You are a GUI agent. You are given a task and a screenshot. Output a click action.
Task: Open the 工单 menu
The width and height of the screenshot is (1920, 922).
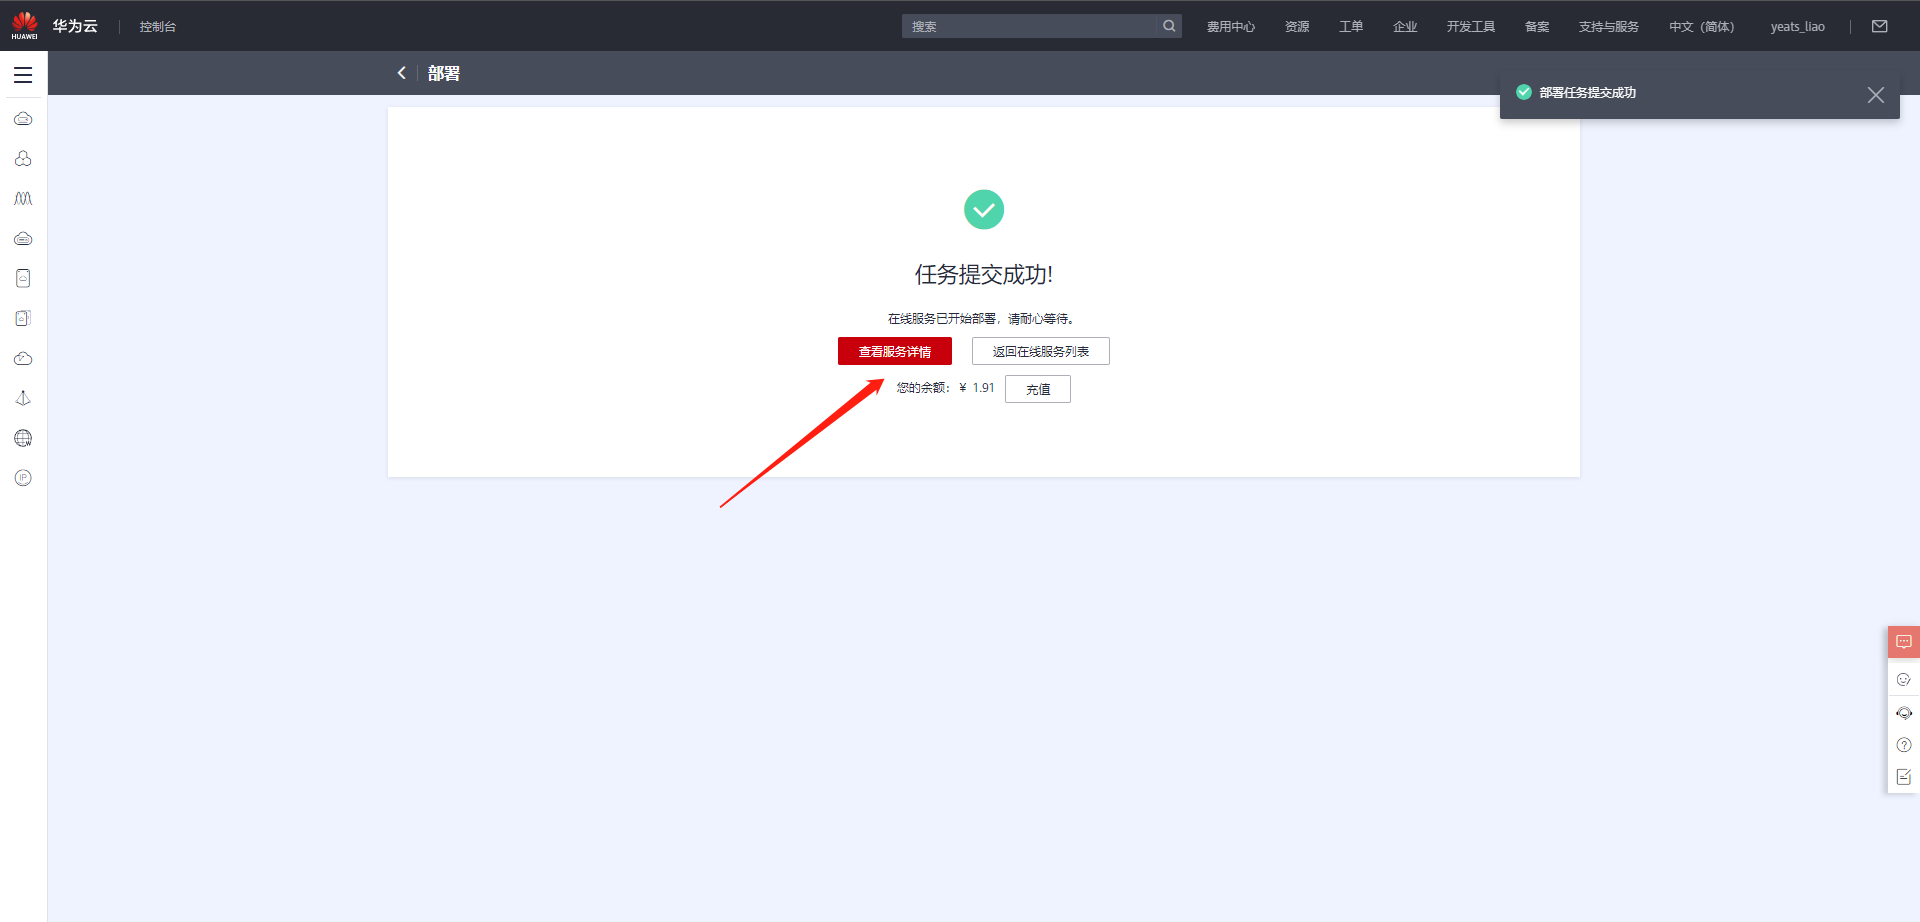coord(1351,27)
